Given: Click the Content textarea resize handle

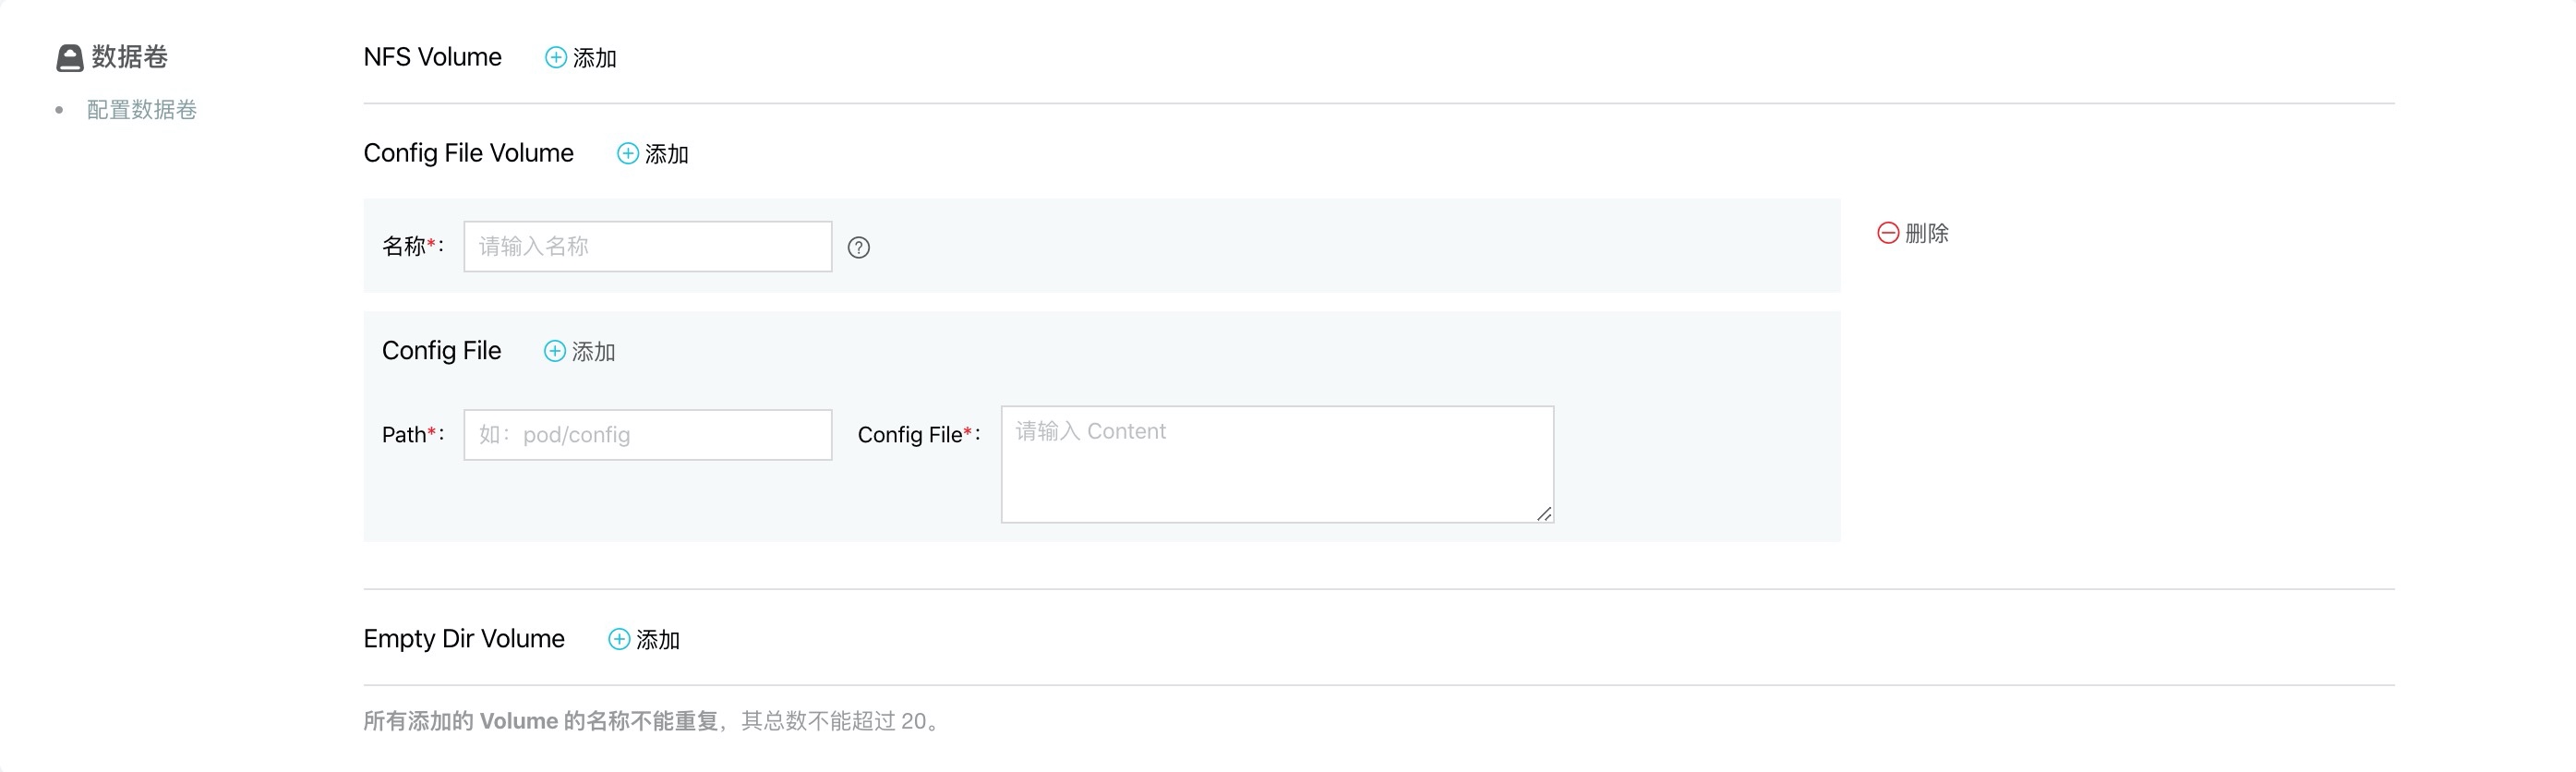Looking at the screenshot, I should 1544,513.
